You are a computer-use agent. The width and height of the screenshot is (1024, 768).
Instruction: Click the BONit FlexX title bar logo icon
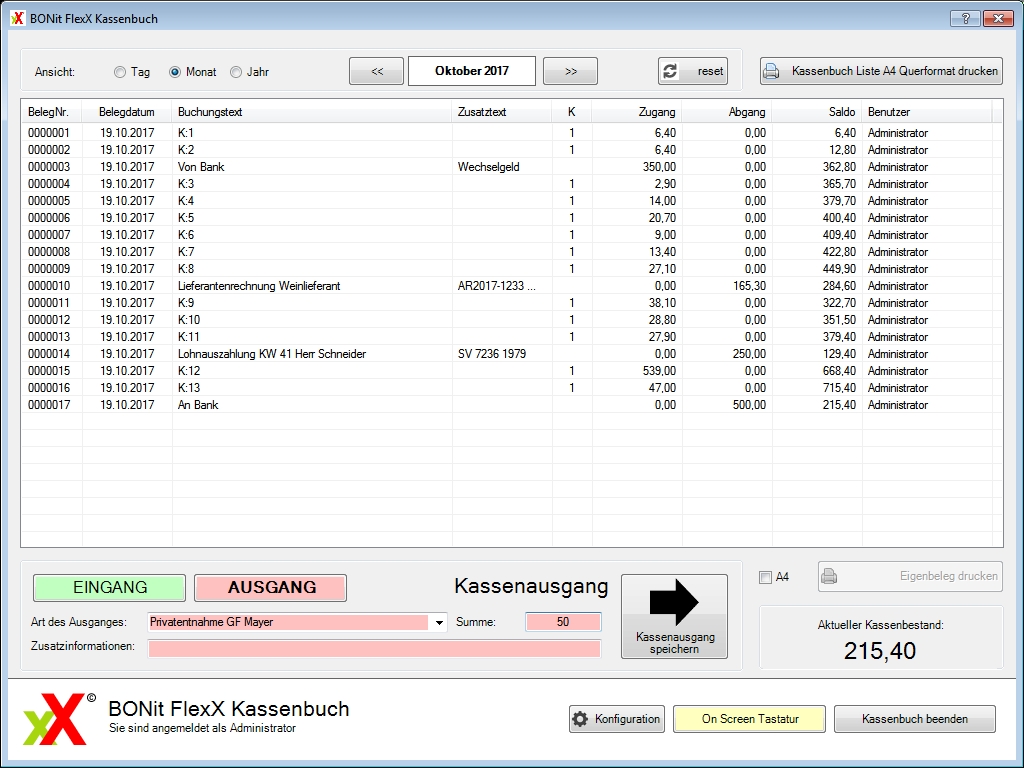click(18, 18)
